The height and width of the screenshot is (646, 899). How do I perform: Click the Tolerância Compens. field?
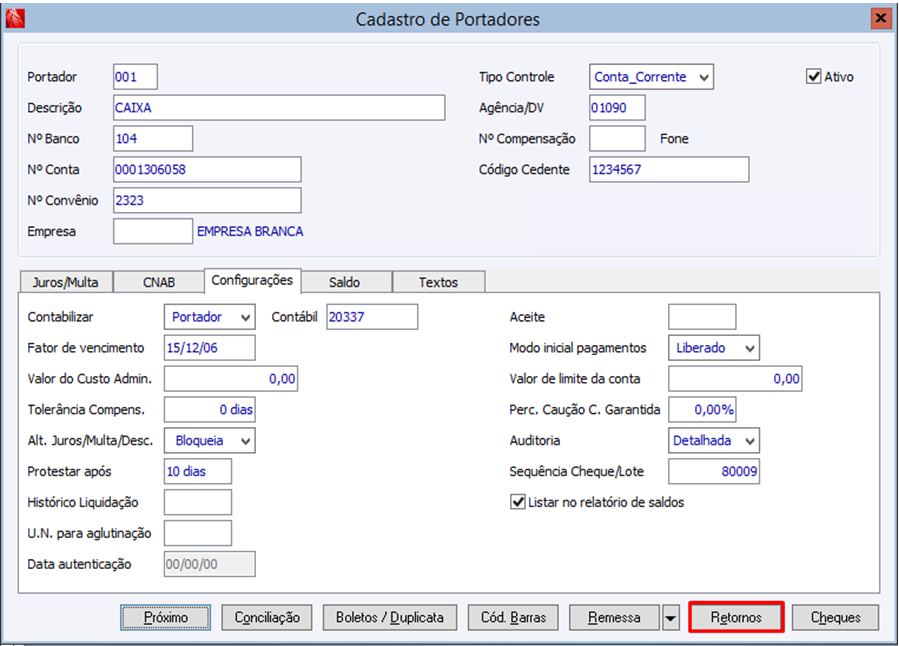[x=210, y=410]
